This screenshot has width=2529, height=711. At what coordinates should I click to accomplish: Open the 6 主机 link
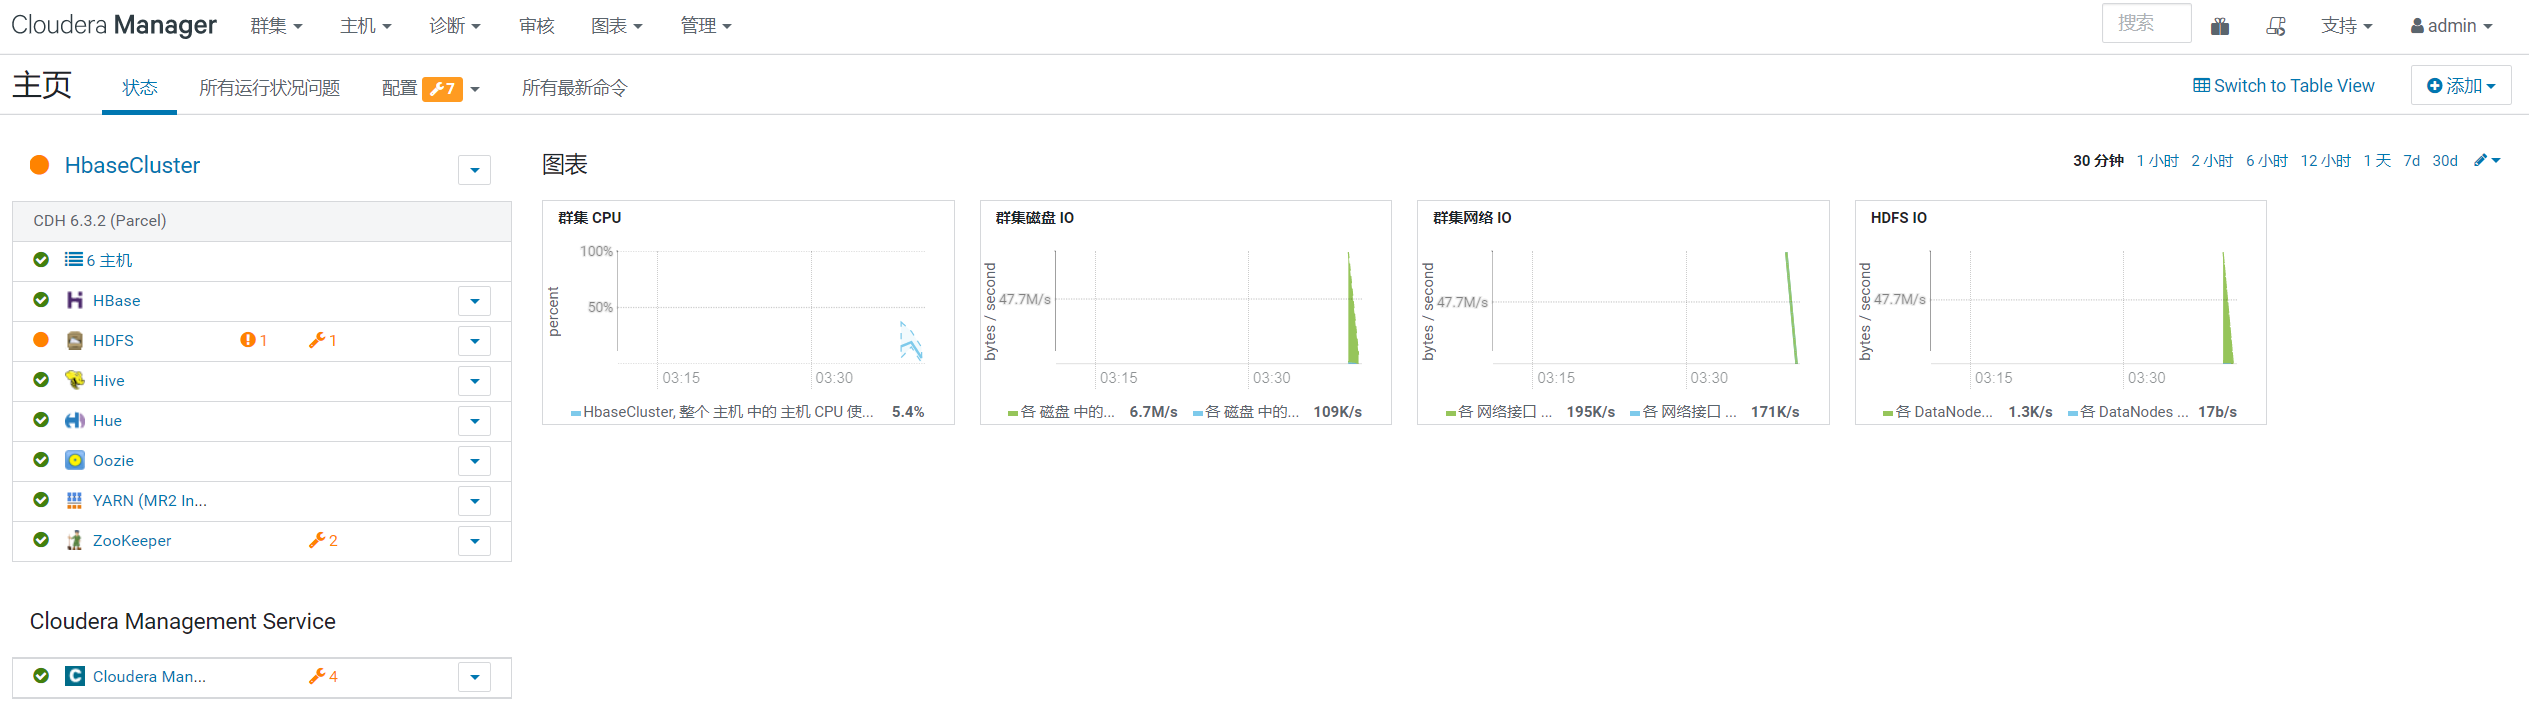(109, 260)
